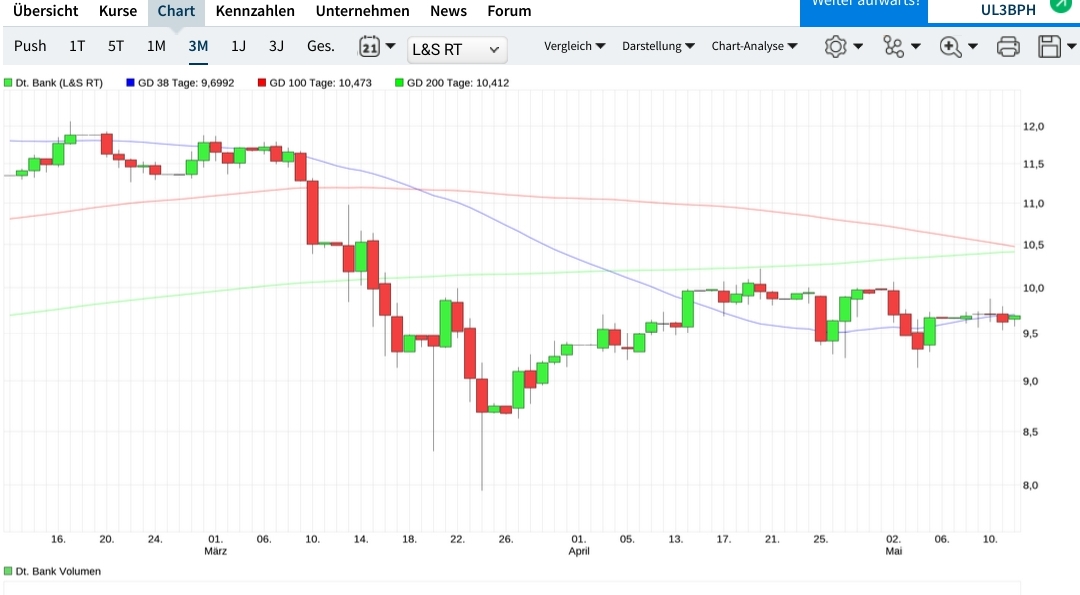Open the print chart icon

1007,46
